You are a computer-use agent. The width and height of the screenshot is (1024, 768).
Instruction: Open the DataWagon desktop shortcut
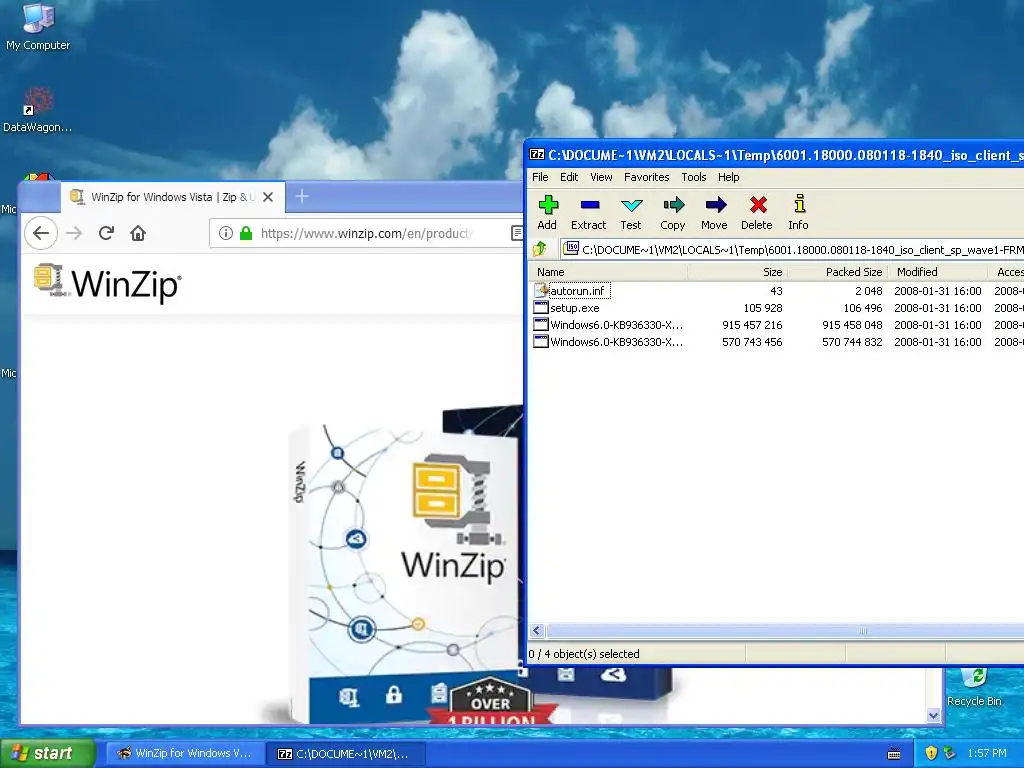click(x=37, y=110)
